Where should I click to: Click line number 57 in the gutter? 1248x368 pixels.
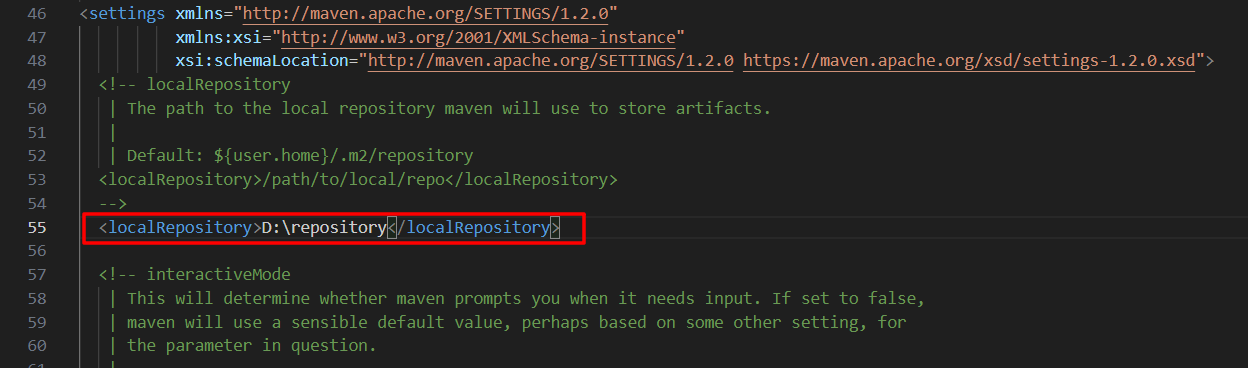(x=38, y=274)
